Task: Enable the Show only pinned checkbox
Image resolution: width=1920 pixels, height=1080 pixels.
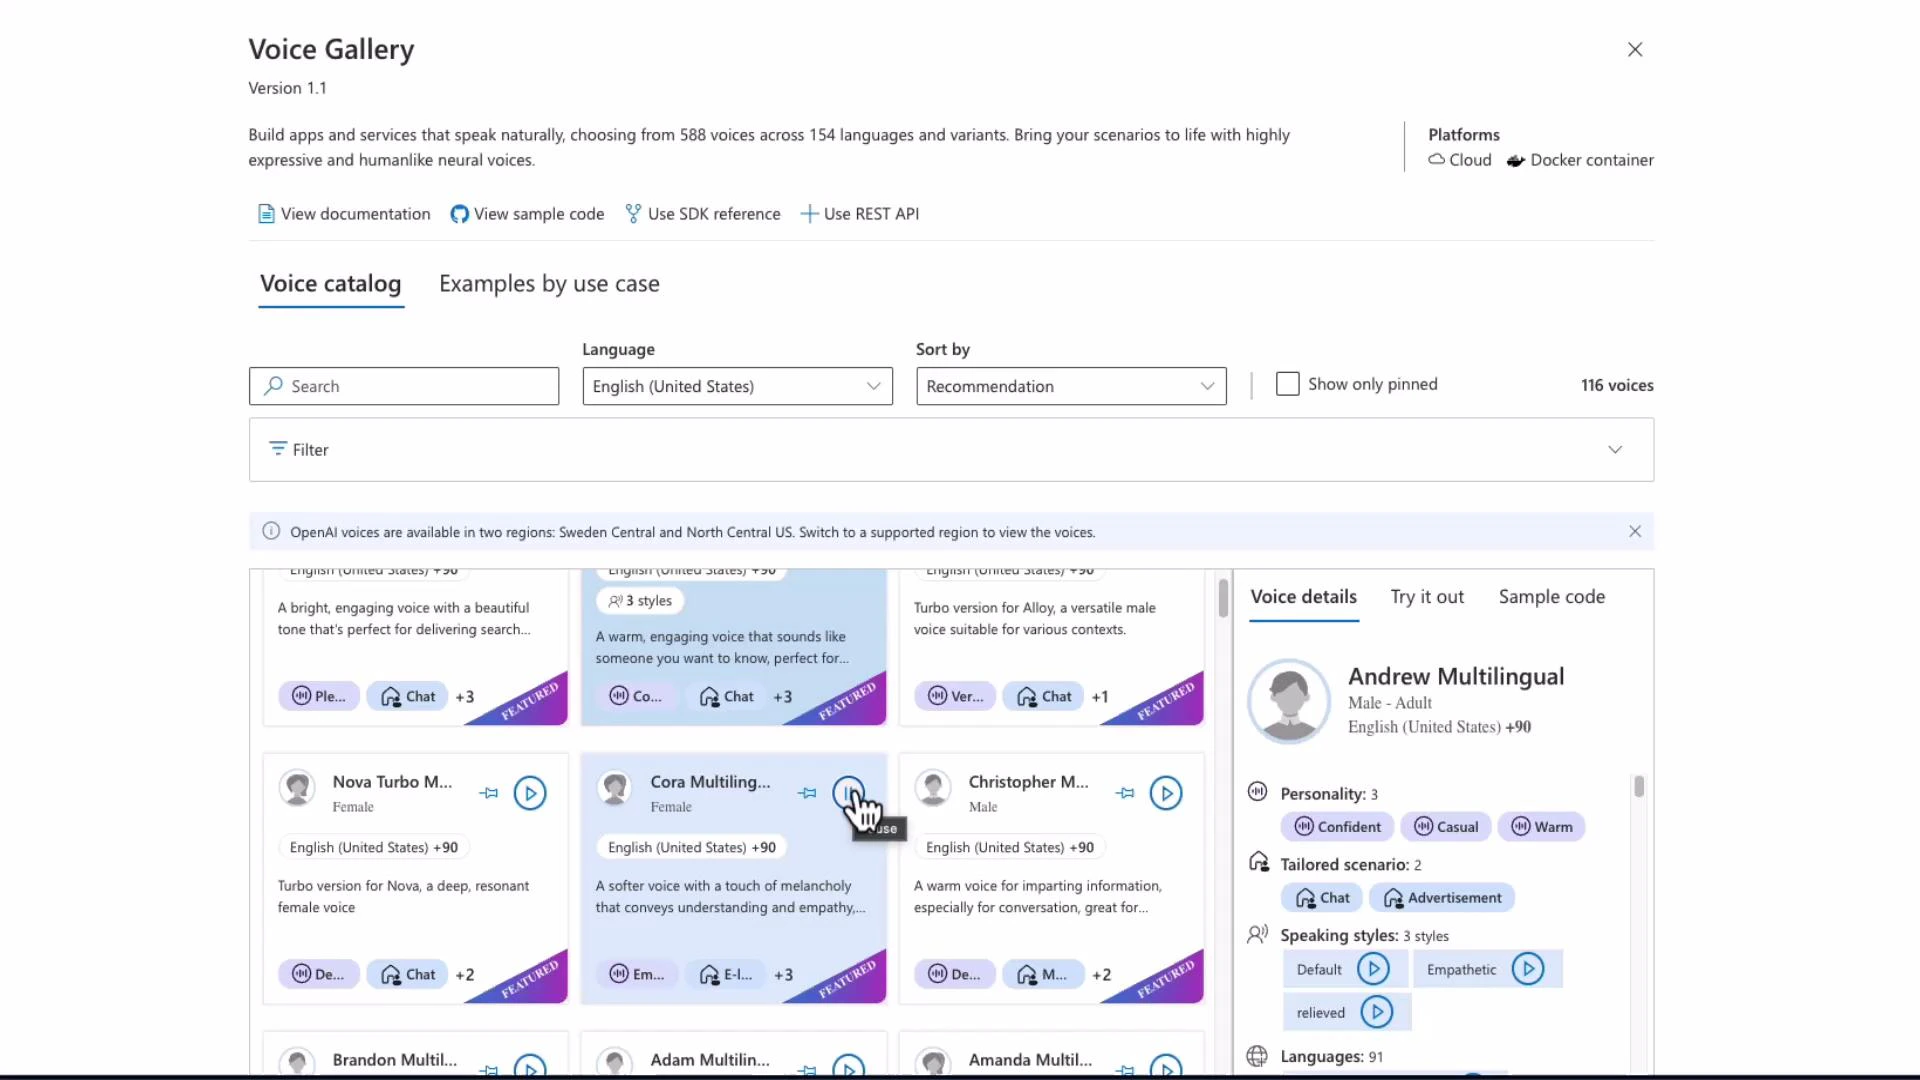Action: coord(1287,384)
